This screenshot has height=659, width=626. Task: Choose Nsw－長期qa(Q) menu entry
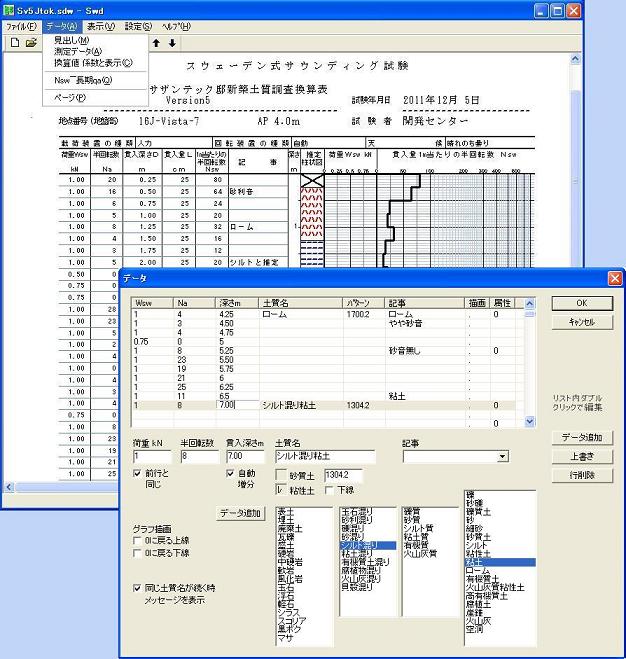(x=83, y=80)
